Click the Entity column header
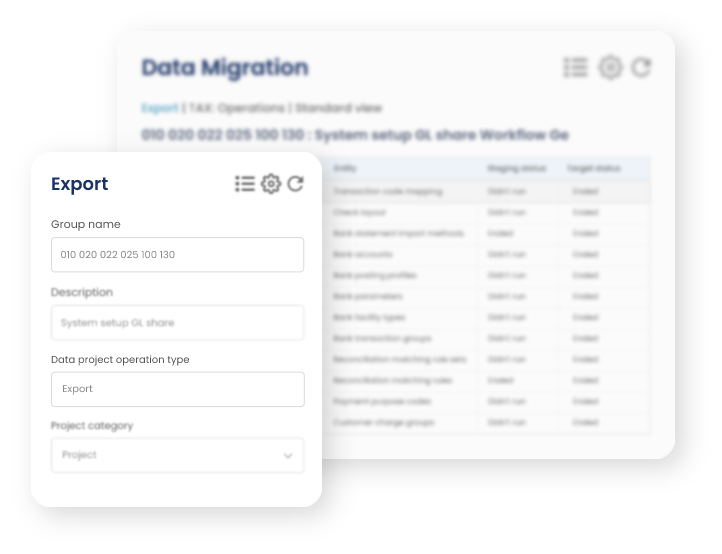Image resolution: width=722 pixels, height=554 pixels. click(345, 169)
